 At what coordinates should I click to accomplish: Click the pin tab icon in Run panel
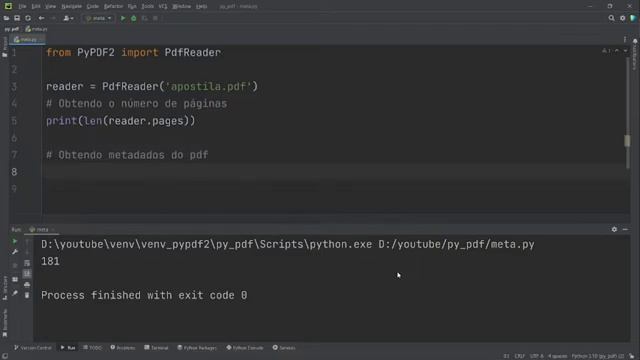point(15,293)
